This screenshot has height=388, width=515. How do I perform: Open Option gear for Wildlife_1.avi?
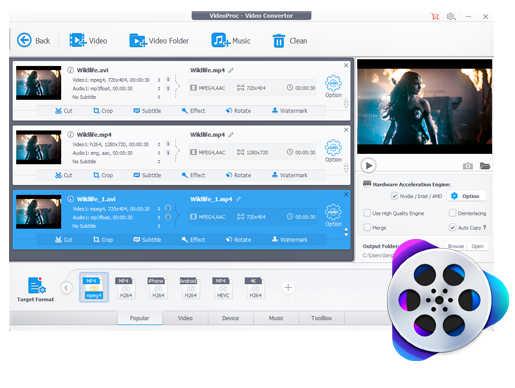click(x=333, y=215)
